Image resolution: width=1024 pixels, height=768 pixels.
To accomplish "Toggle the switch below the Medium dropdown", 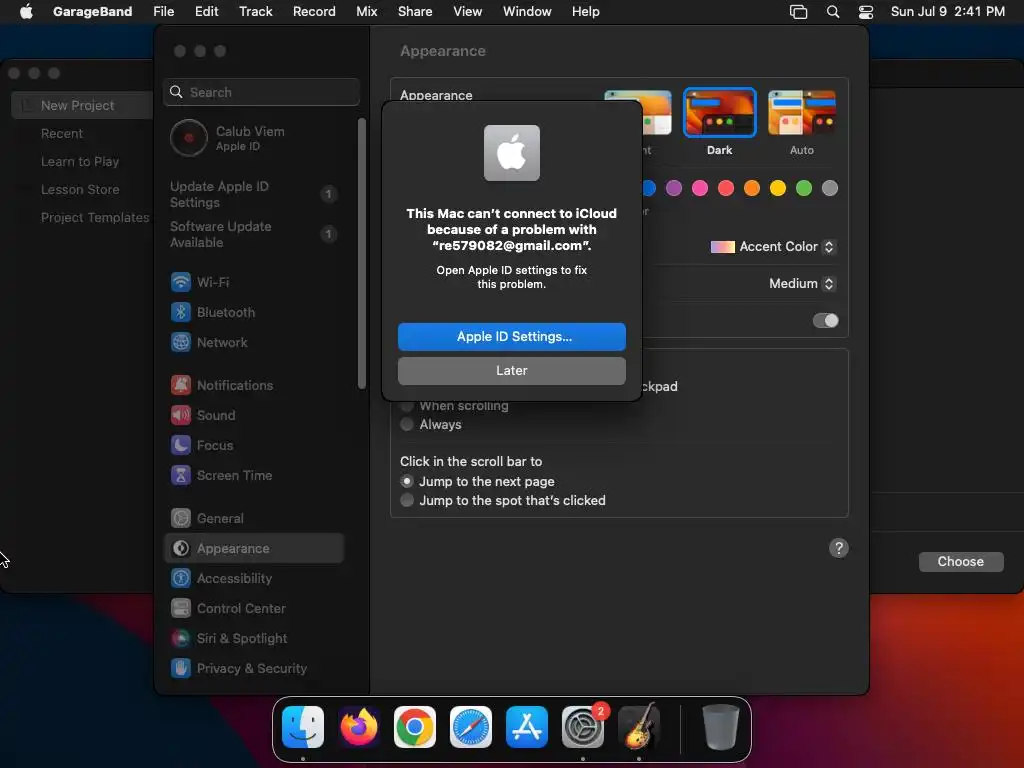I will tap(825, 321).
